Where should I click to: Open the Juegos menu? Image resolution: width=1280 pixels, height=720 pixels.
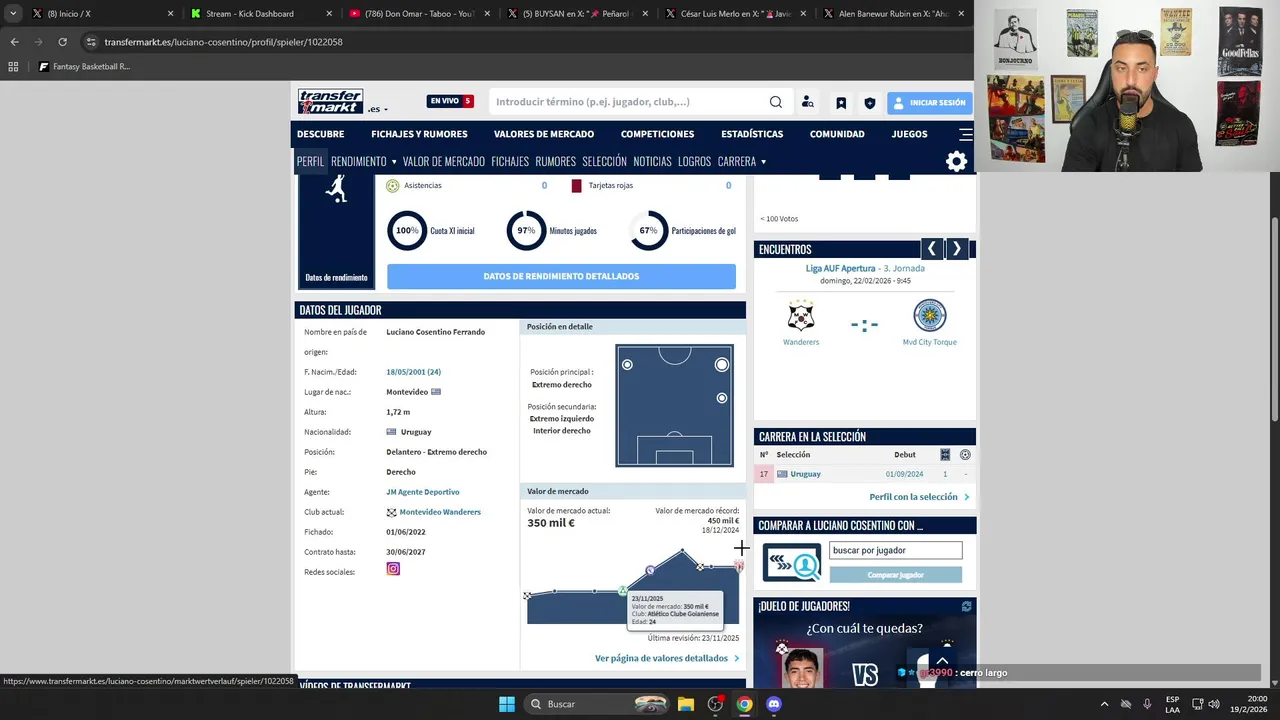click(x=910, y=134)
